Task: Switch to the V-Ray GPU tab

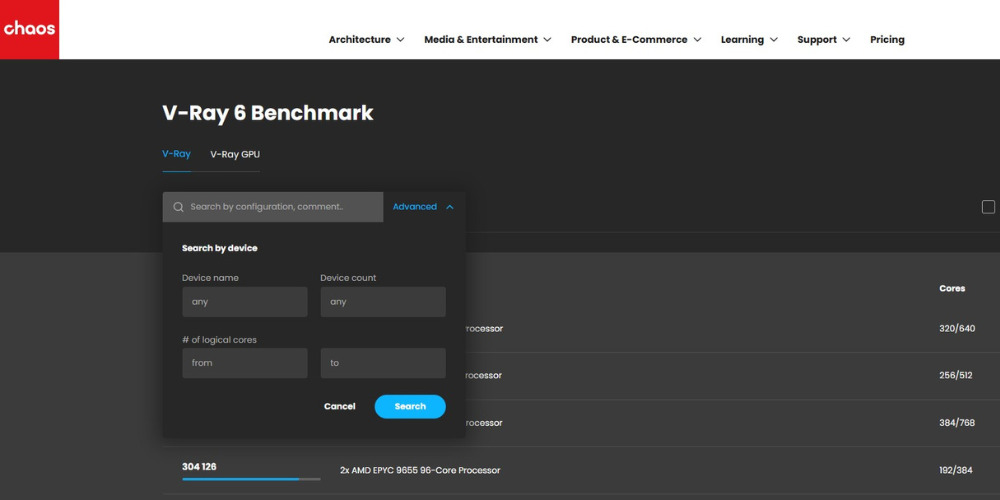Action: coord(235,154)
